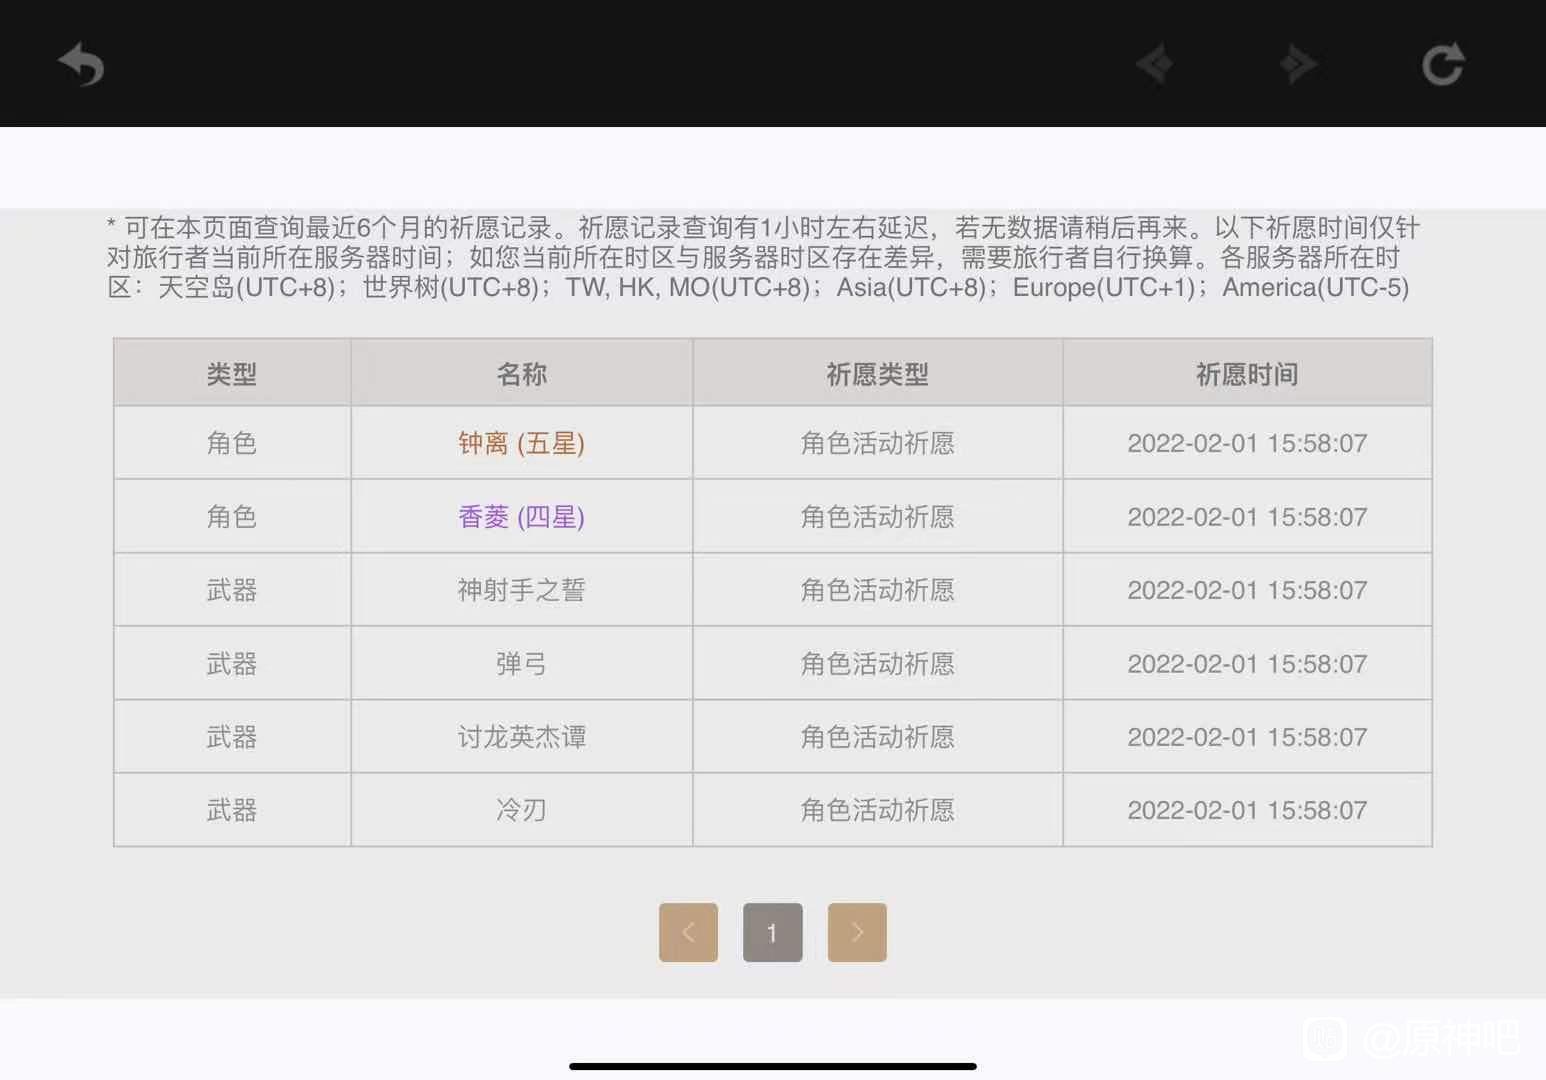Select the 弹弓 weapon name
The height and width of the screenshot is (1080, 1546).
(521, 664)
